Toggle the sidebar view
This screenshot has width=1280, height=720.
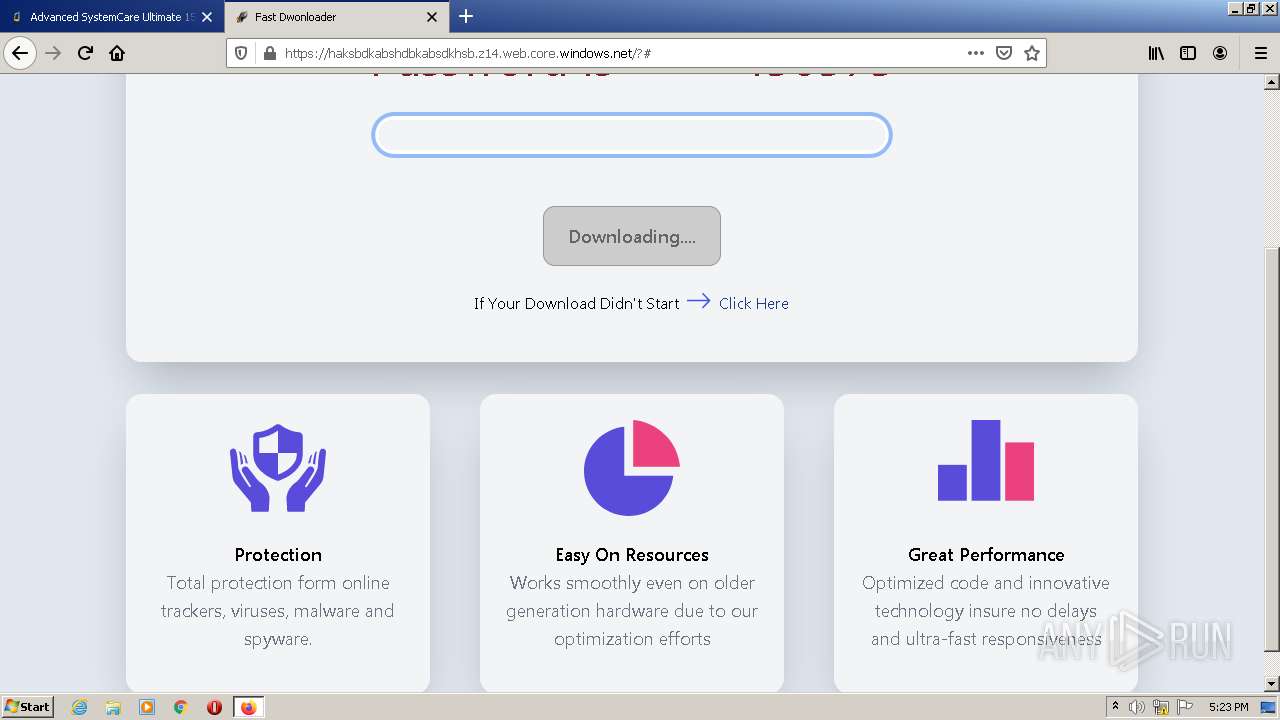coord(1188,53)
